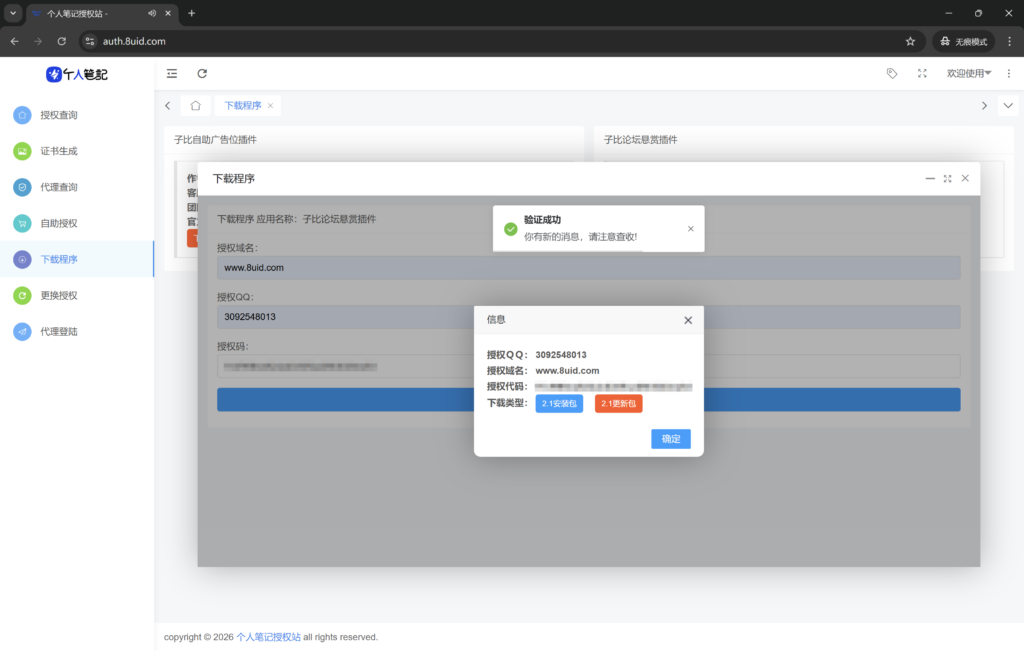Open the 个人笔记授权站 footer link

[x=268, y=637]
